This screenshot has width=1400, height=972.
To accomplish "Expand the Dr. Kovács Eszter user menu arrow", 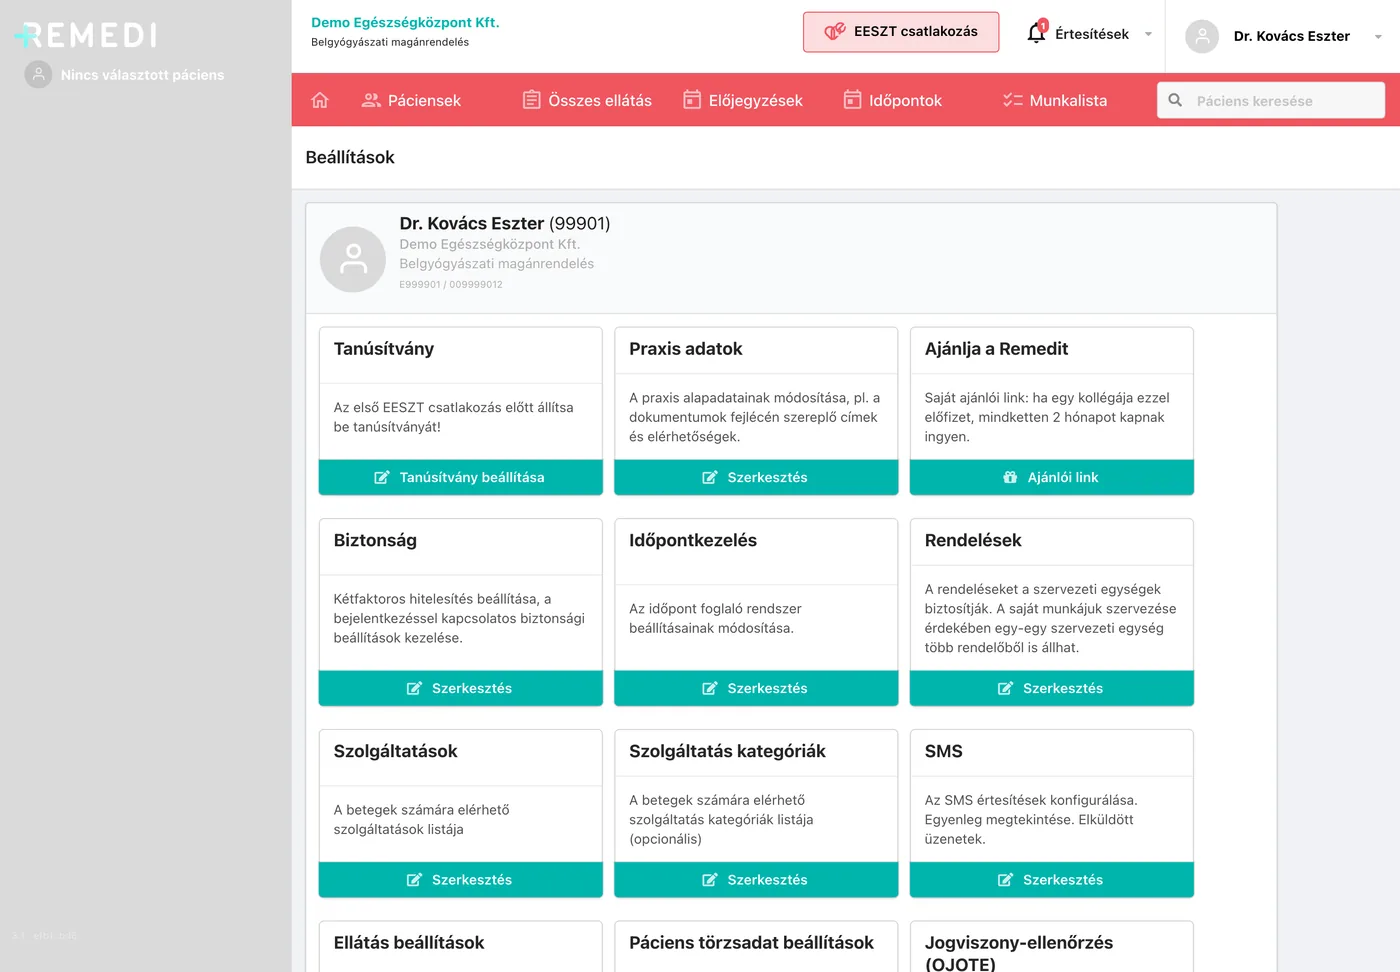I will click(1378, 37).
